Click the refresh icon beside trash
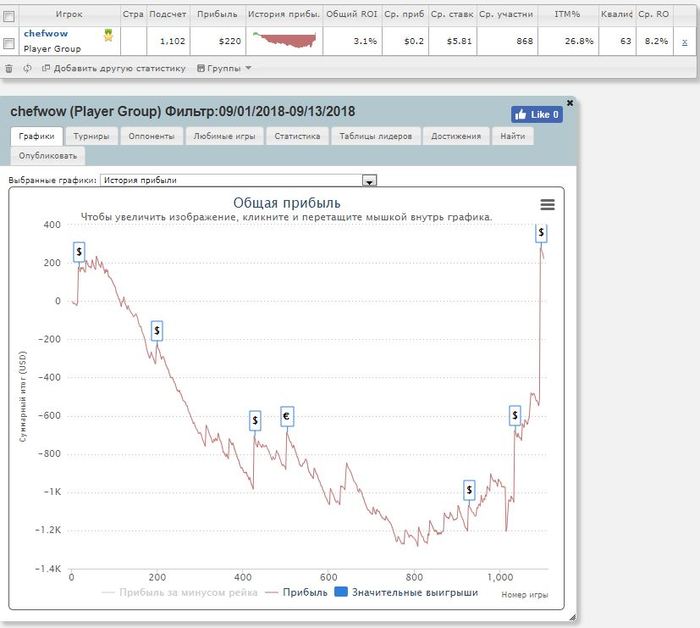 coord(27,68)
